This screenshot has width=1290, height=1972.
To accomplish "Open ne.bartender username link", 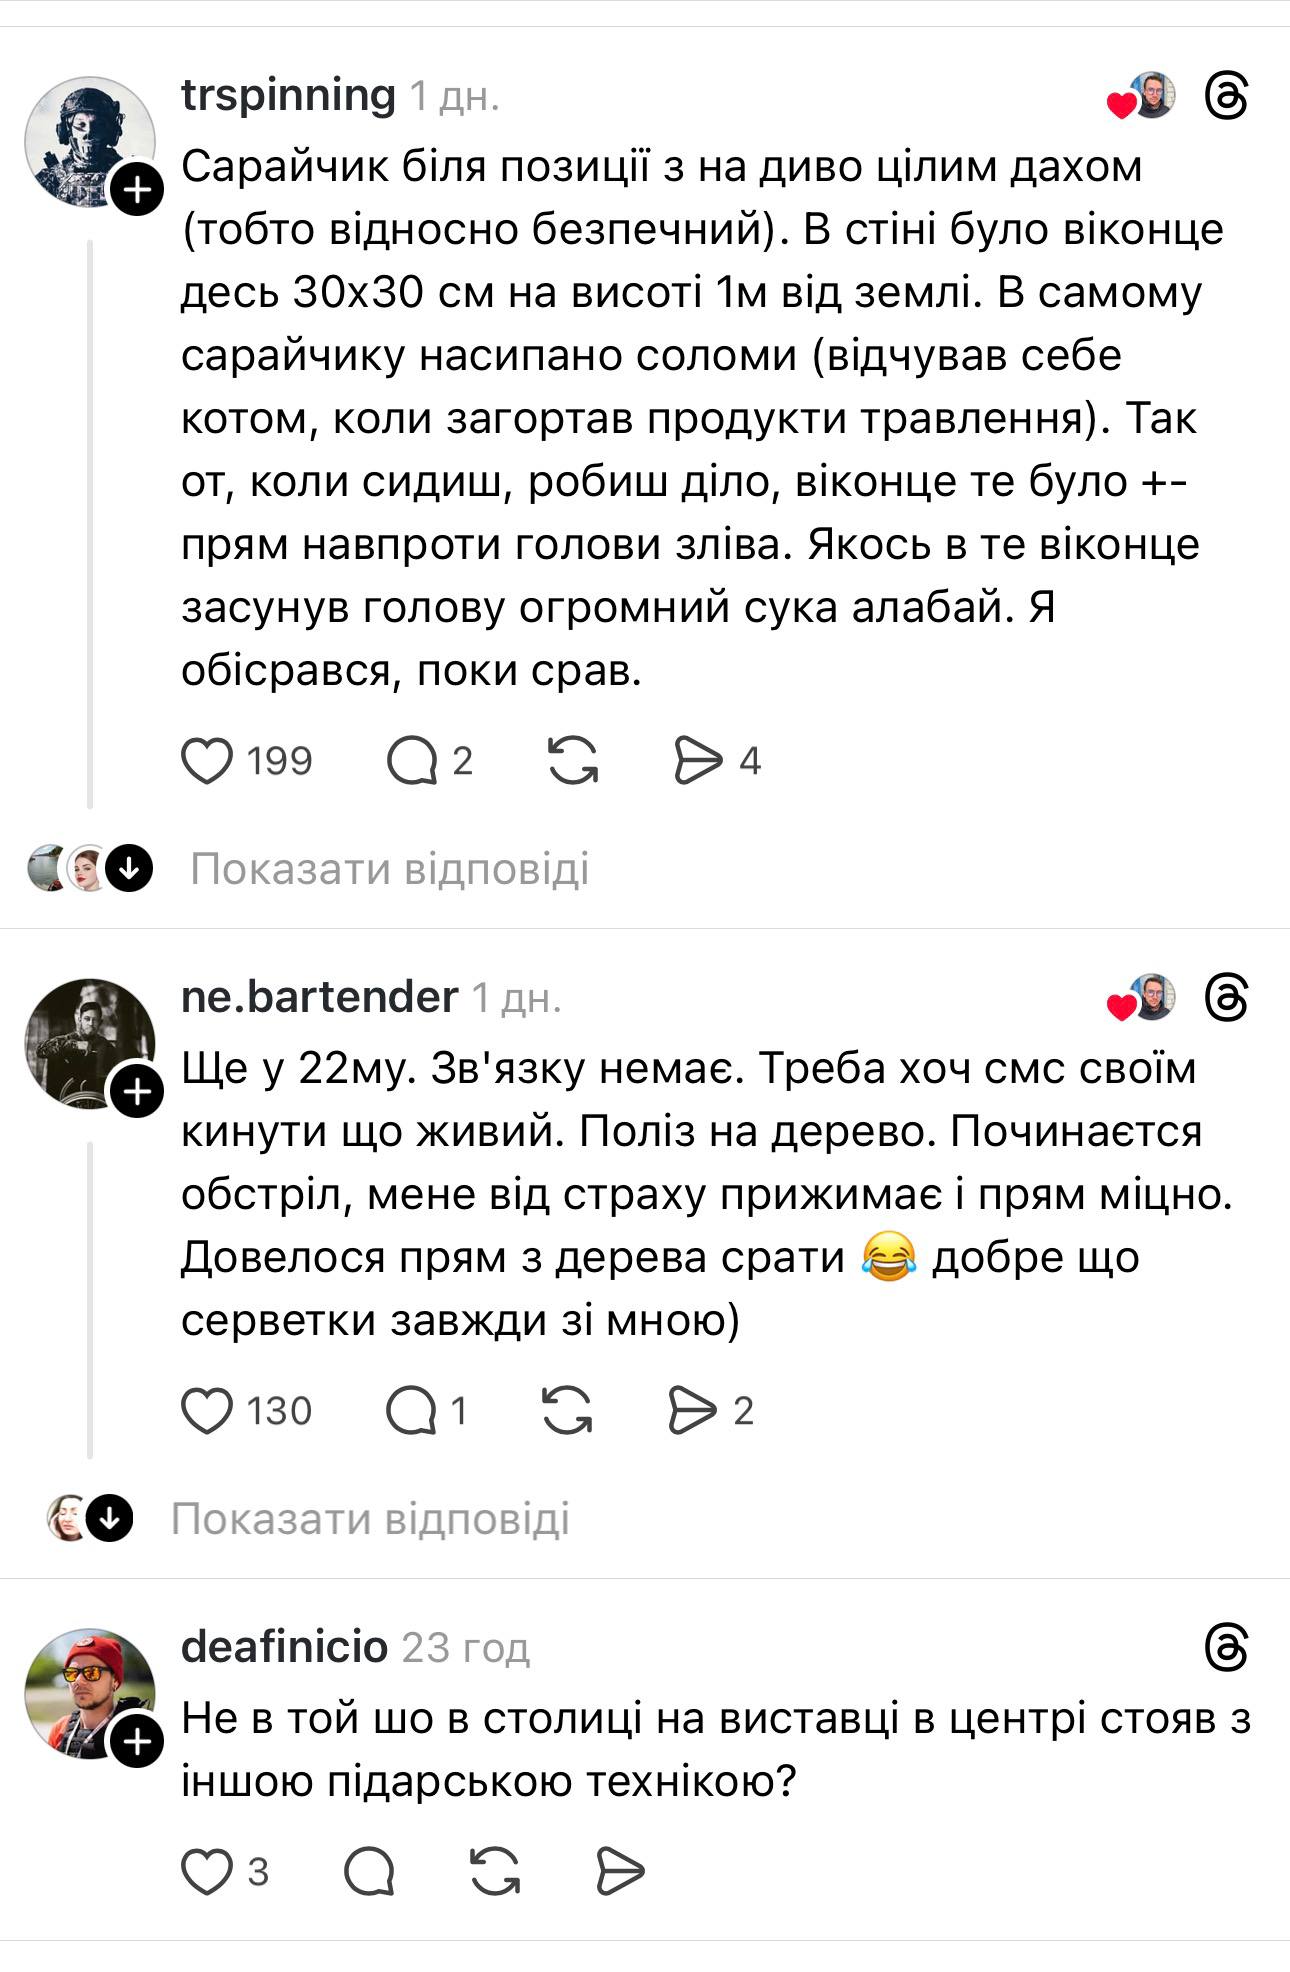I will [x=319, y=997].
